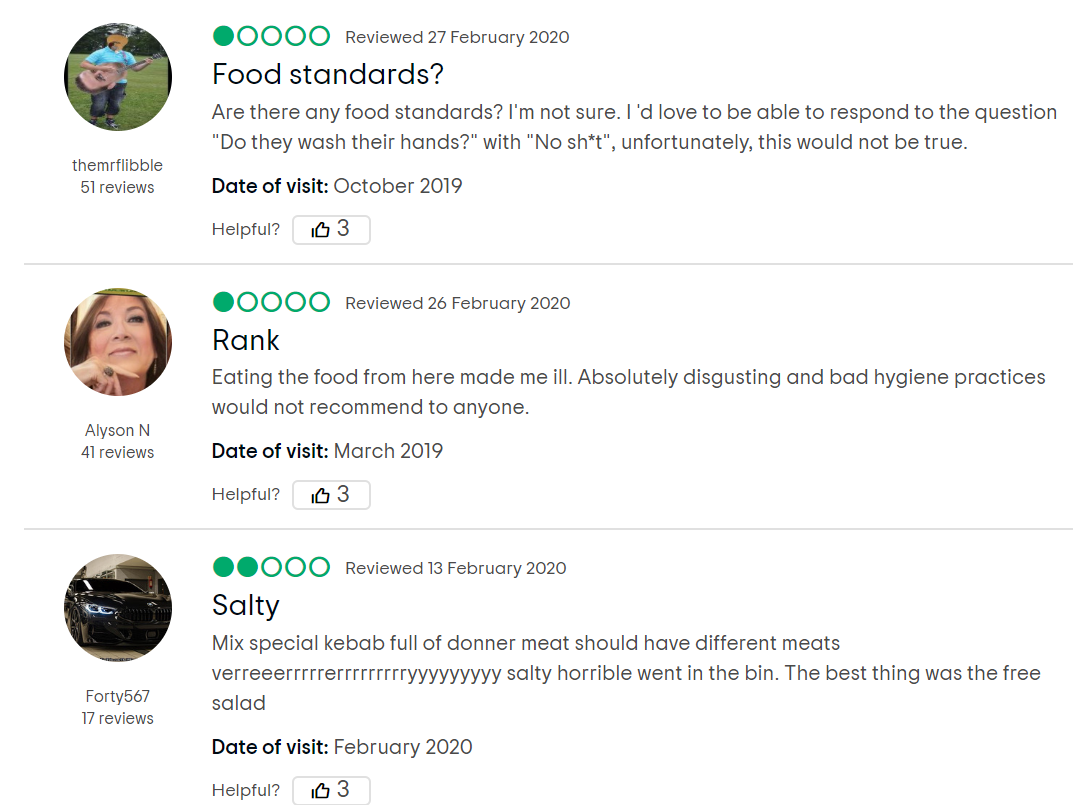This screenshot has width=1073, height=805.
Task: Click the review text mentioning donner meat
Action: coord(626,673)
